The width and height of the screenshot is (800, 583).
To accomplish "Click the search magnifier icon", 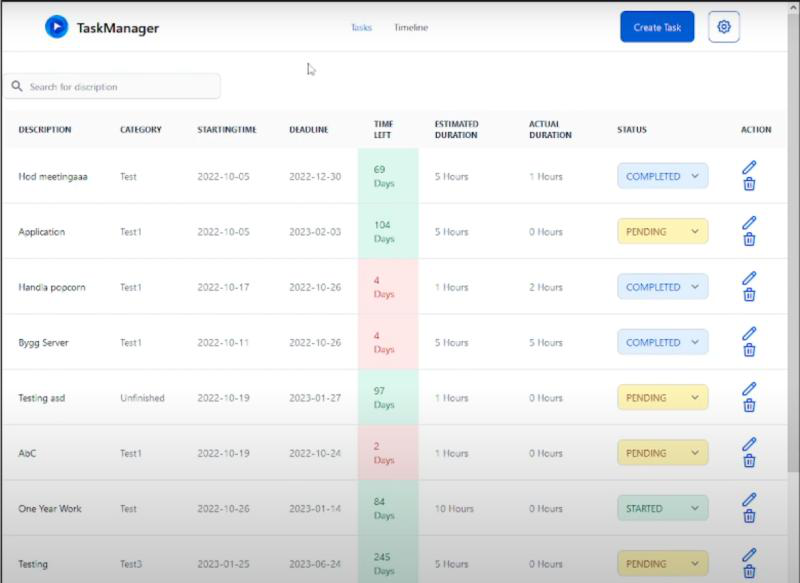I will point(16,86).
